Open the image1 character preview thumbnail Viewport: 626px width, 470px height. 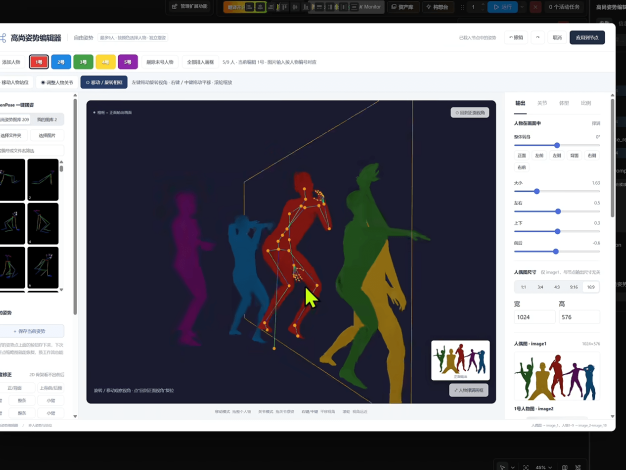[x=557, y=377]
